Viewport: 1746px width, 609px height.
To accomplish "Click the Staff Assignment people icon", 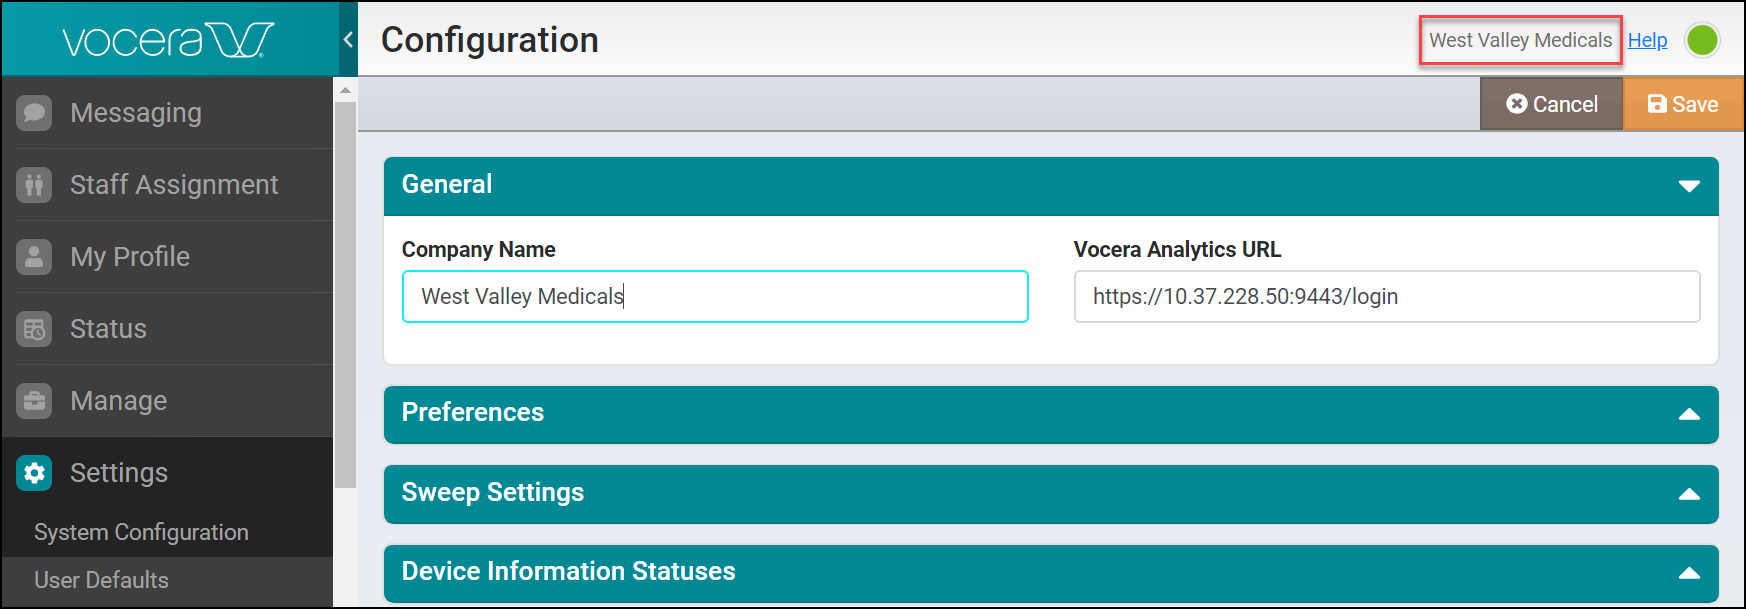I will click(x=34, y=185).
